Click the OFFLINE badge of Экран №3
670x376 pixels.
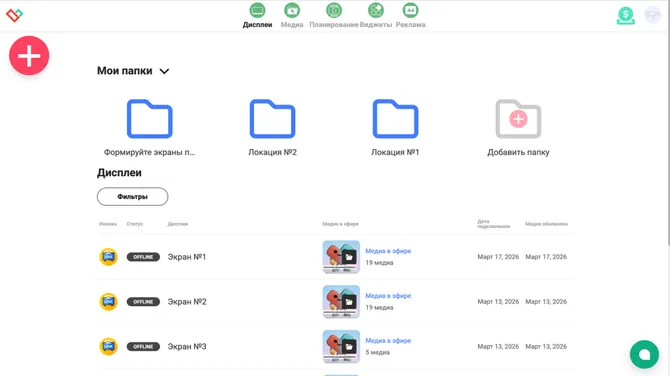(x=143, y=347)
